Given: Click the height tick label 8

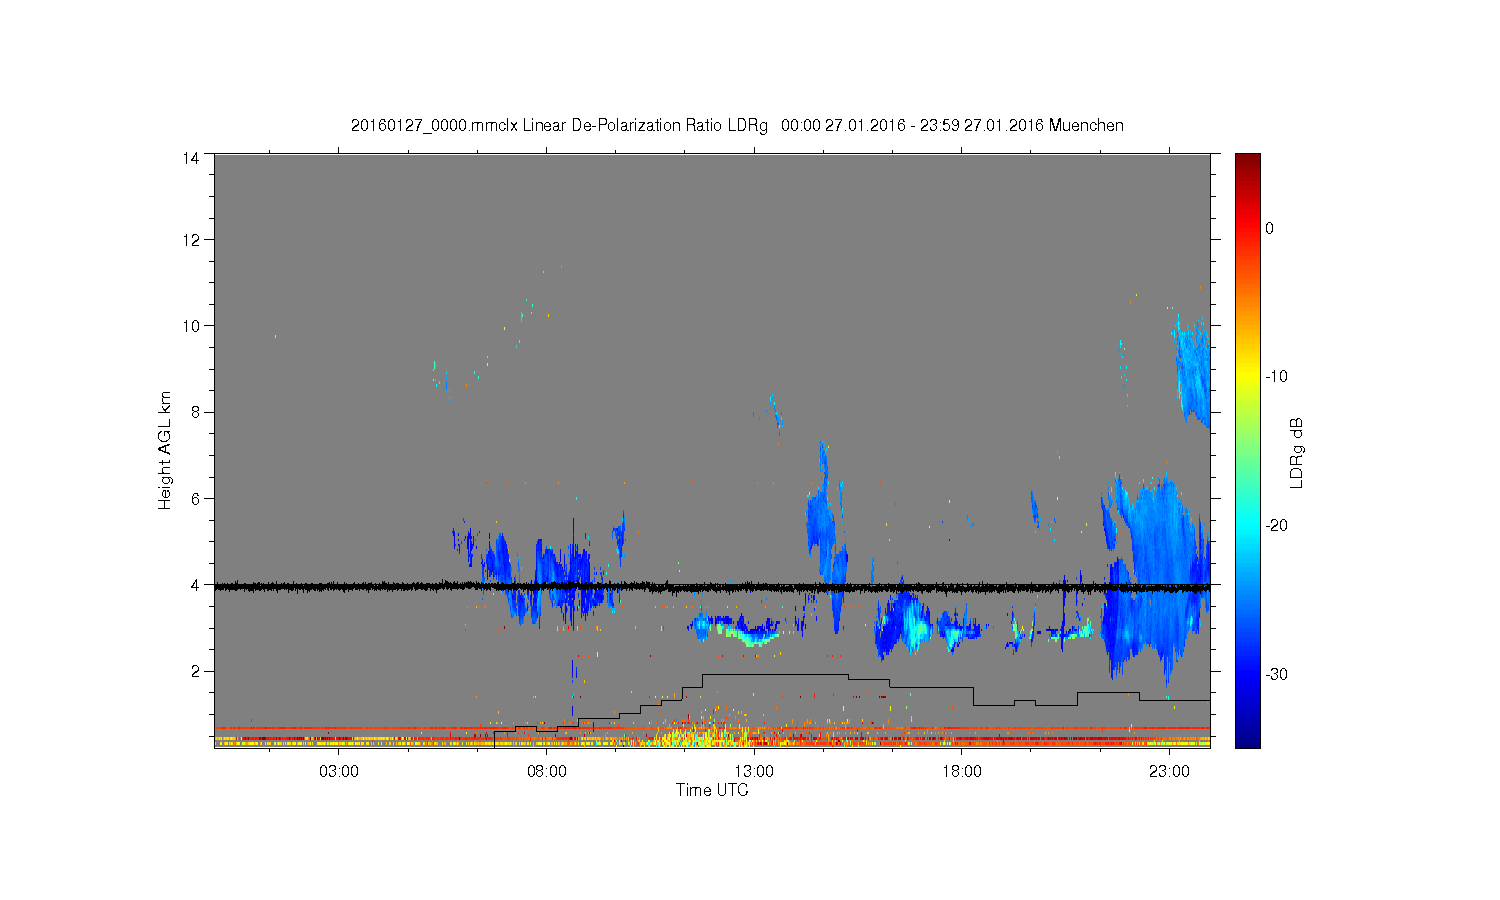Looking at the screenshot, I should 195,412.
